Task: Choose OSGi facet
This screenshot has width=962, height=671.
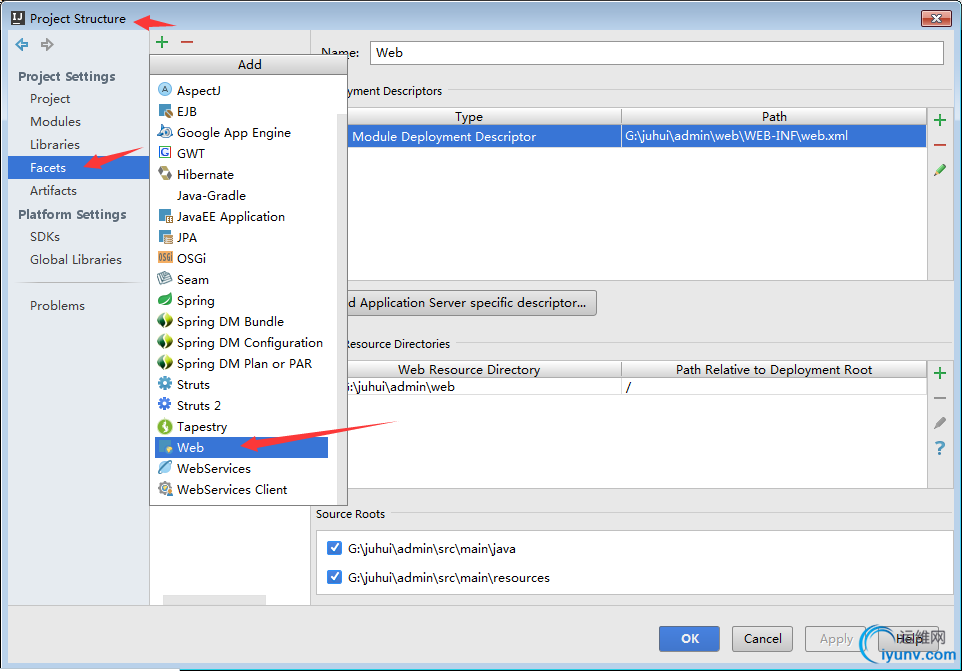Action: click(241, 258)
